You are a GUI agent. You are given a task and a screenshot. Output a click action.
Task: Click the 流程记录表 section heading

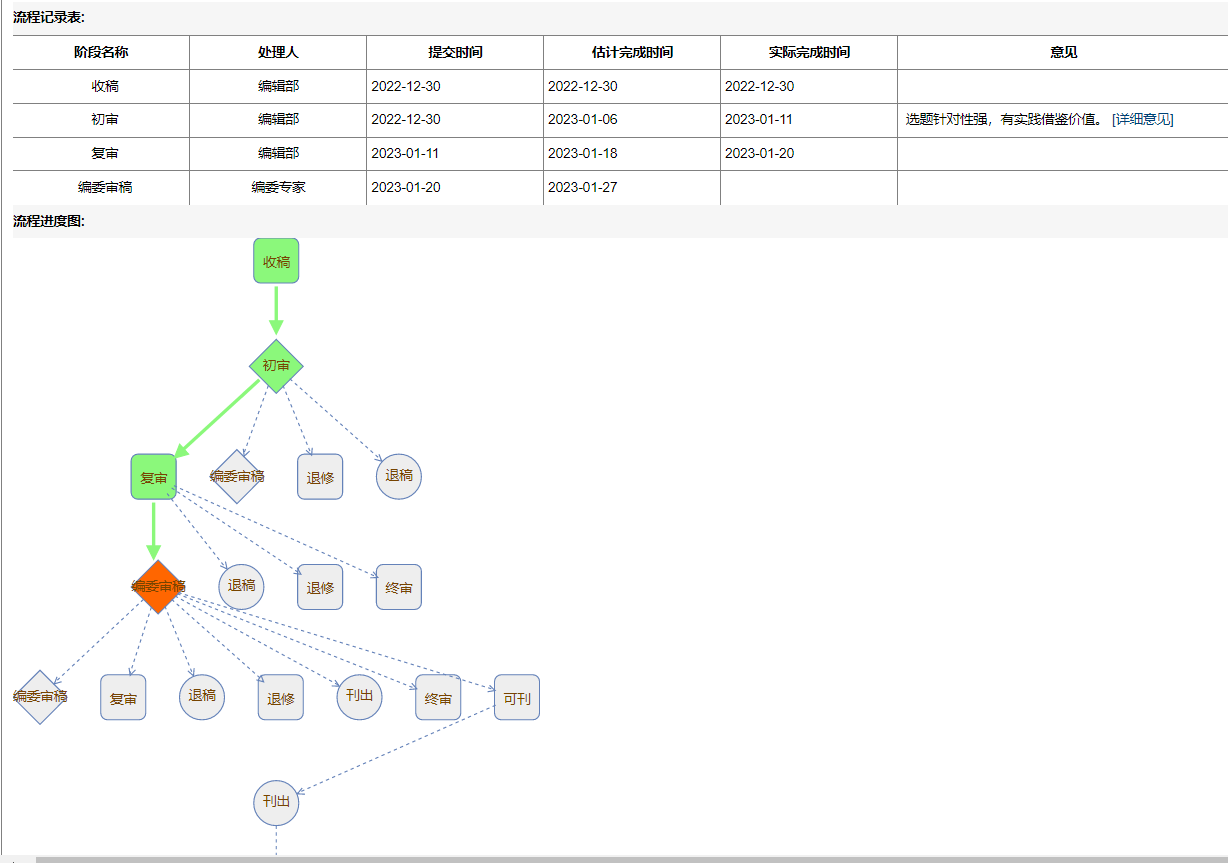tap(49, 18)
